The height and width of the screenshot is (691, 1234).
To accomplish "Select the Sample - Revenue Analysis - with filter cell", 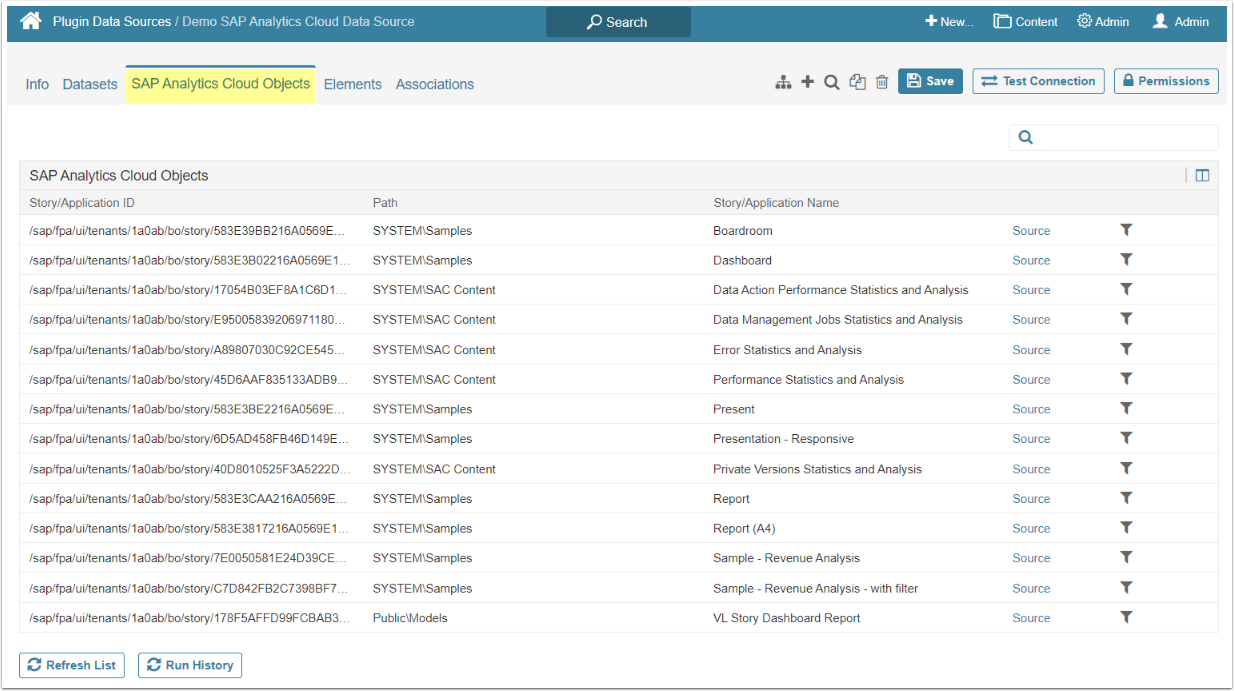I will pyautogui.click(x=815, y=588).
